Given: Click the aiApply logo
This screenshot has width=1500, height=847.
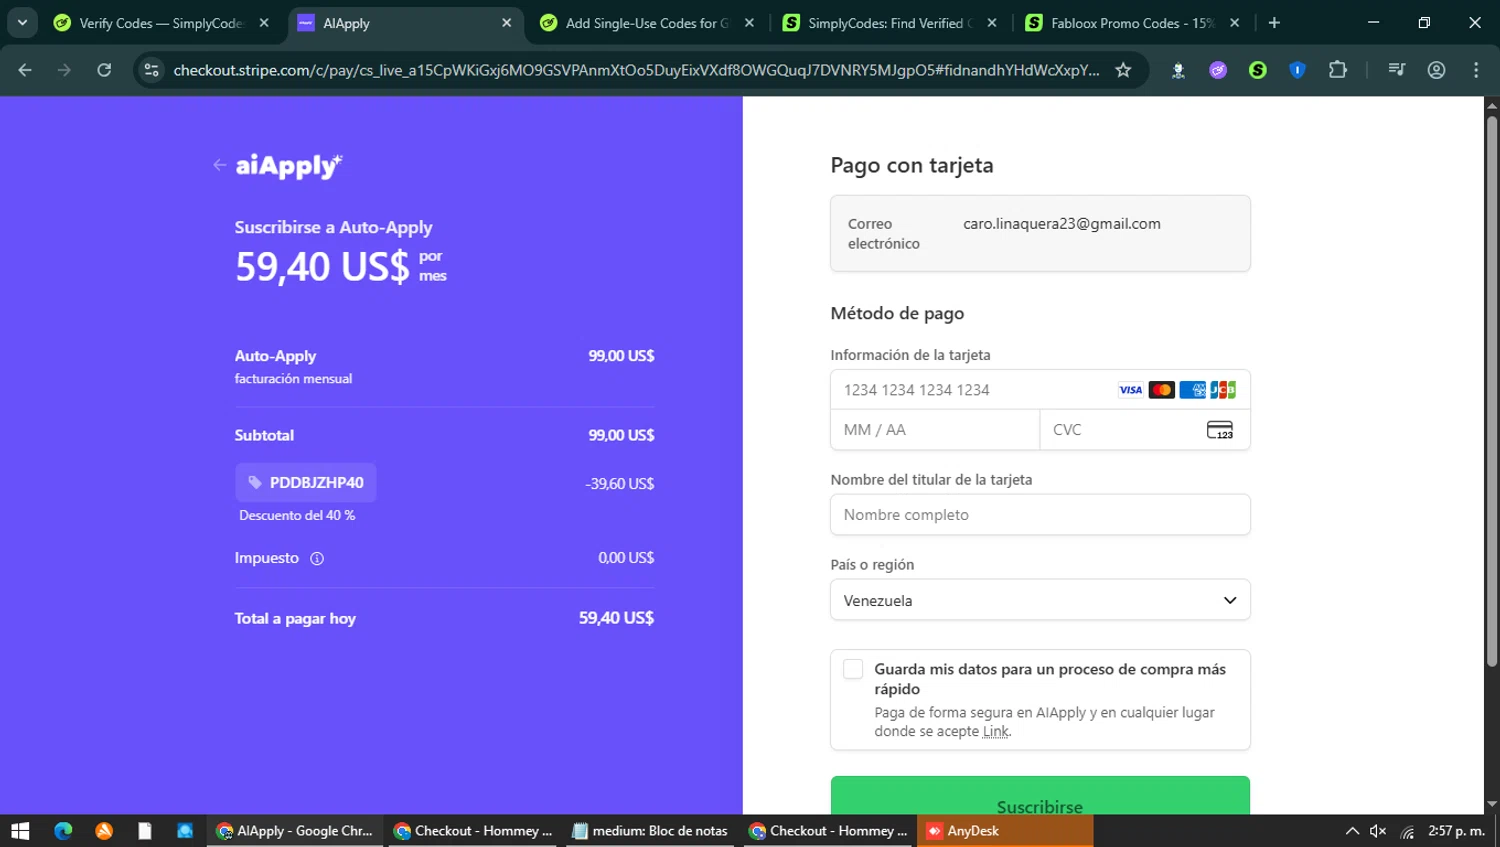Looking at the screenshot, I should pos(288,166).
